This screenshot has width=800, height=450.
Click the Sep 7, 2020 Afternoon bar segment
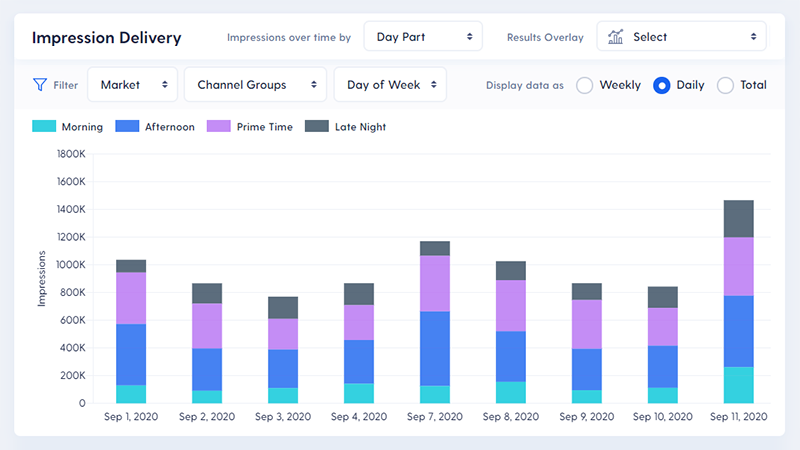click(x=434, y=348)
